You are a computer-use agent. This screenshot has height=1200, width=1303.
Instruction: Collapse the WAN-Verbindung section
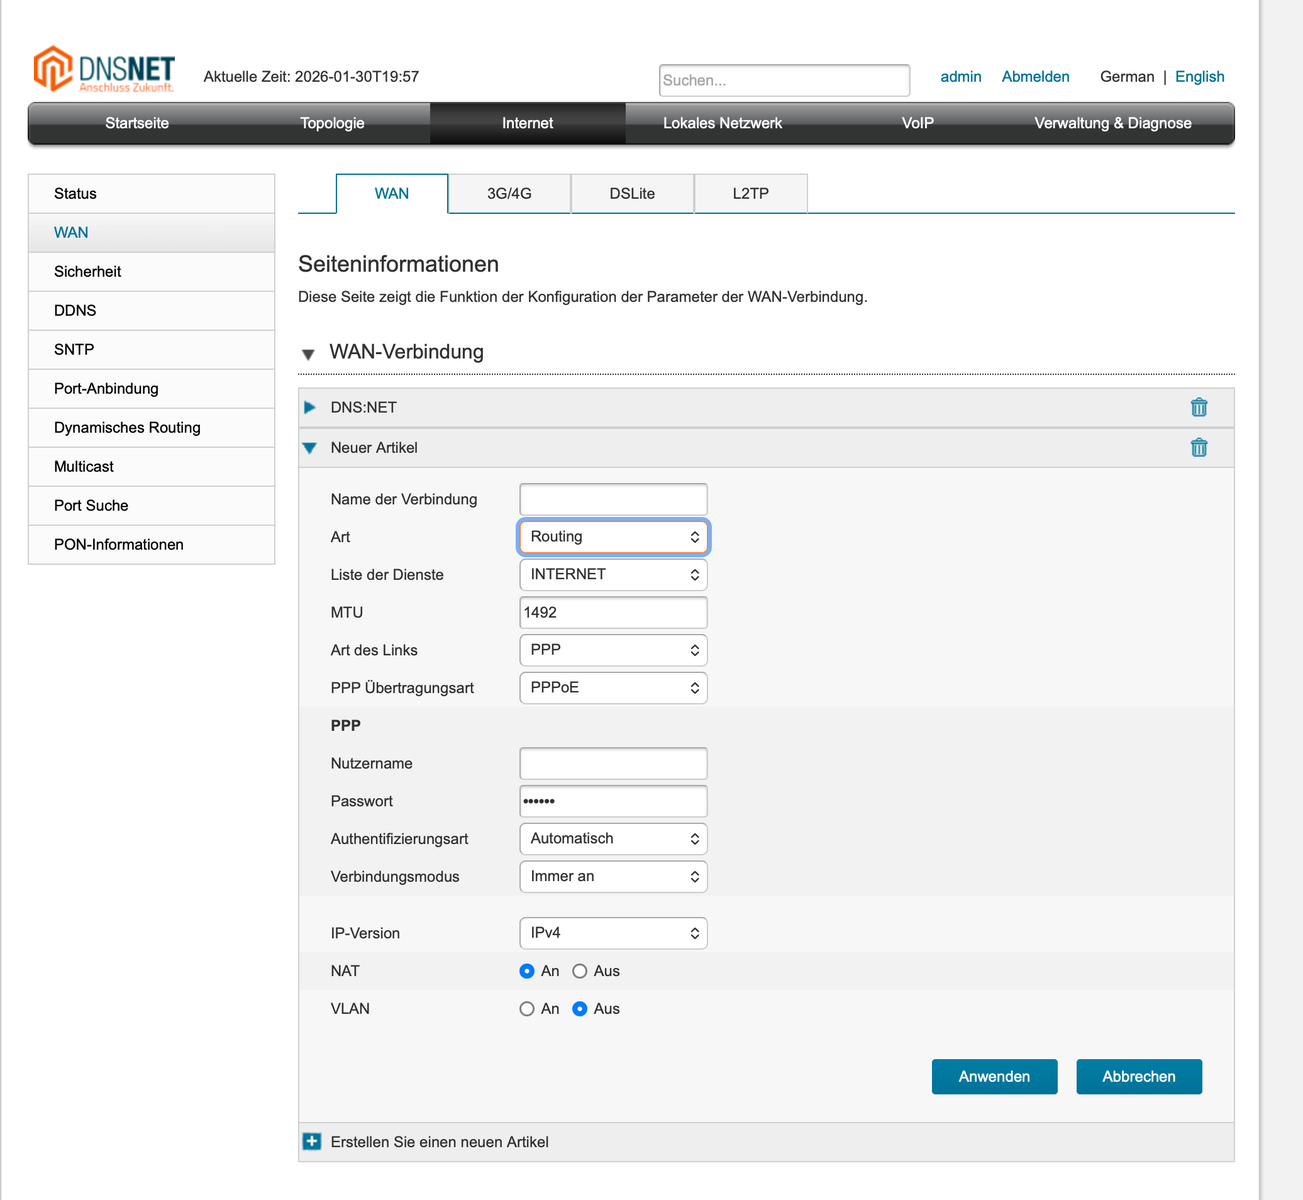coord(308,354)
